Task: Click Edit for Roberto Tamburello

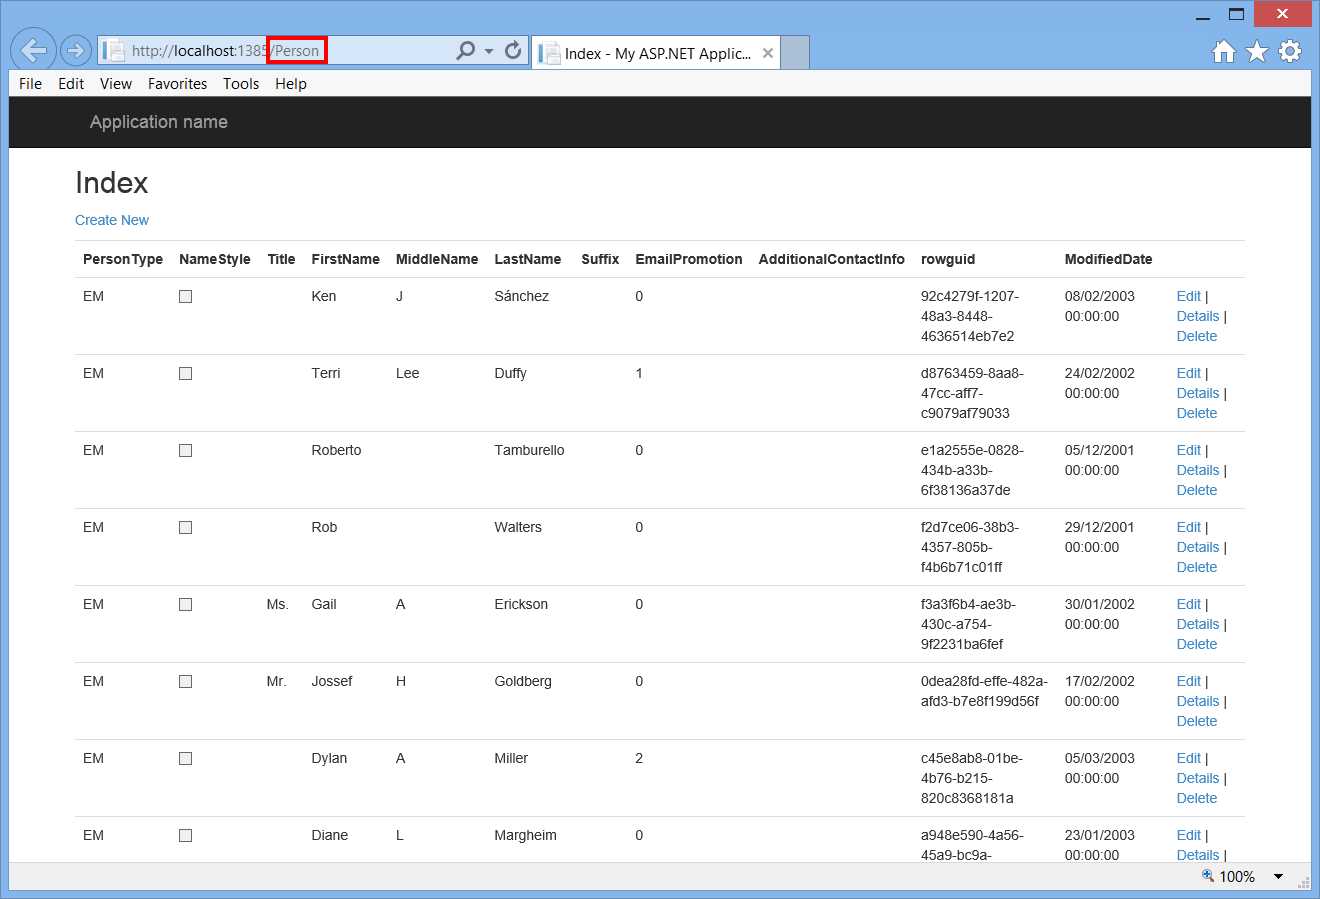Action: 1188,450
